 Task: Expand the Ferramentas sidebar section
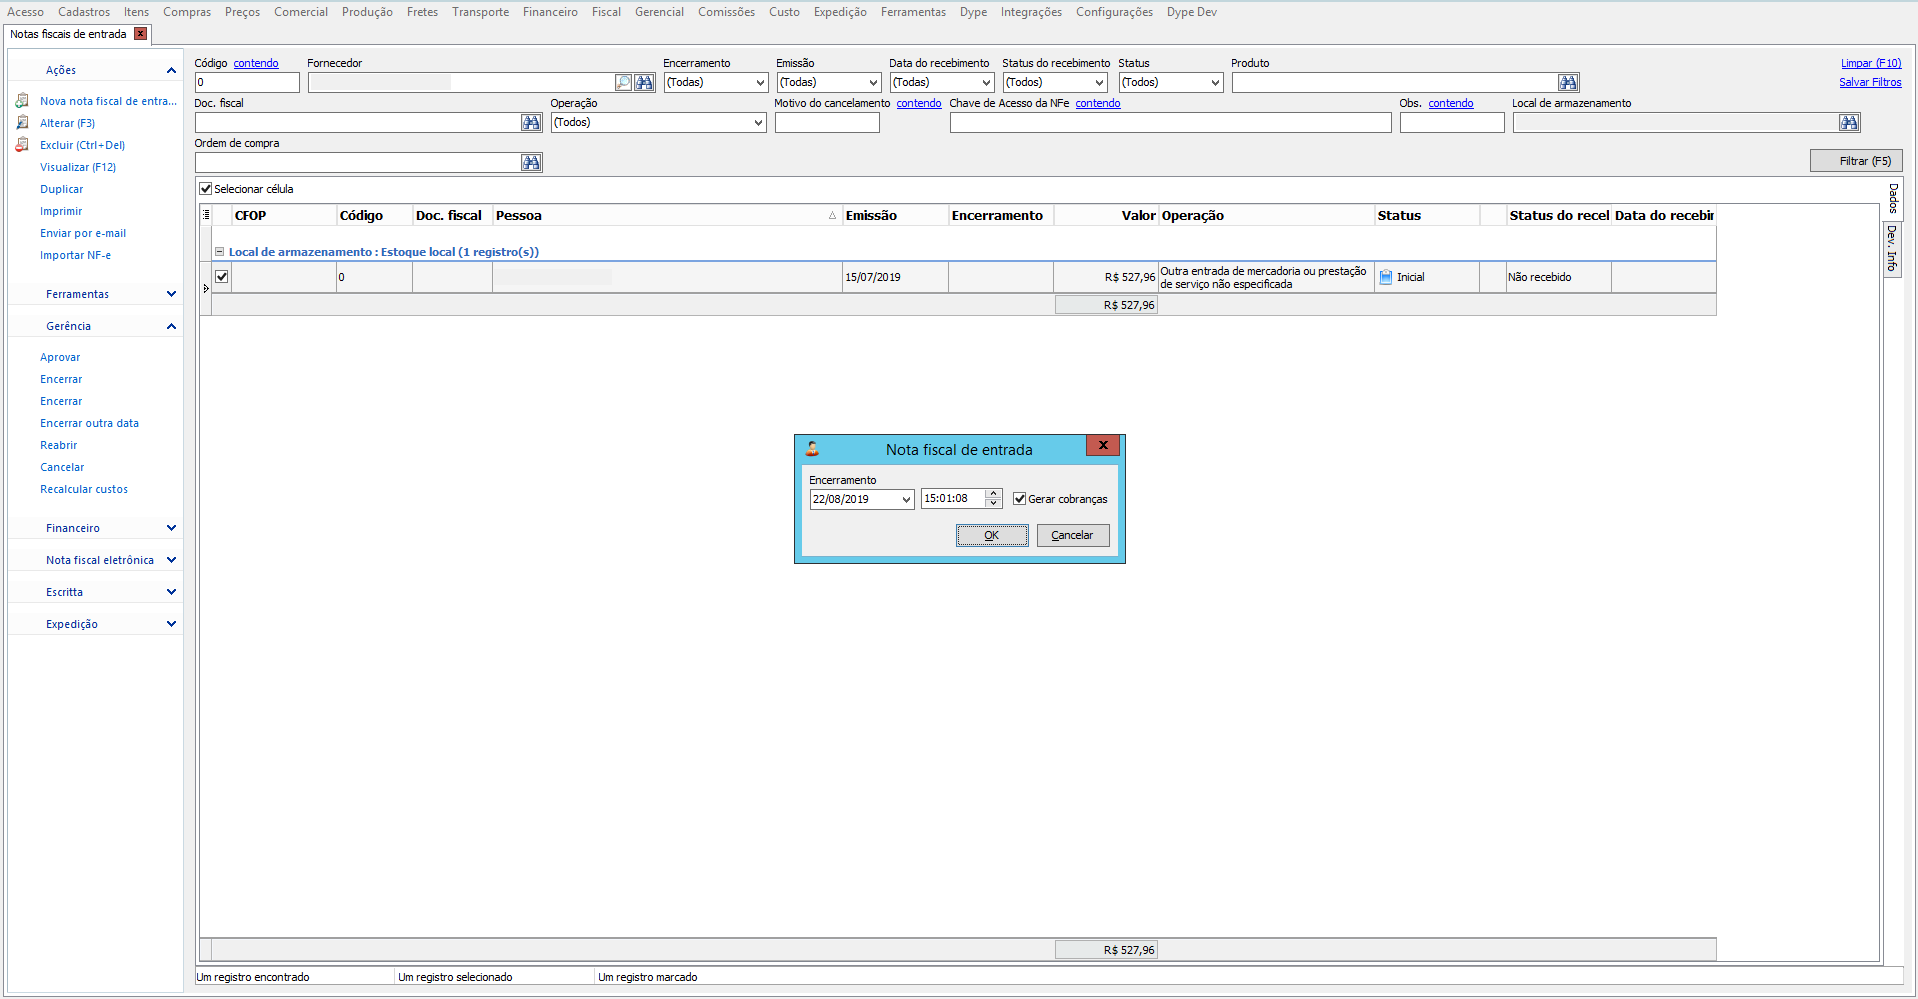[171, 294]
